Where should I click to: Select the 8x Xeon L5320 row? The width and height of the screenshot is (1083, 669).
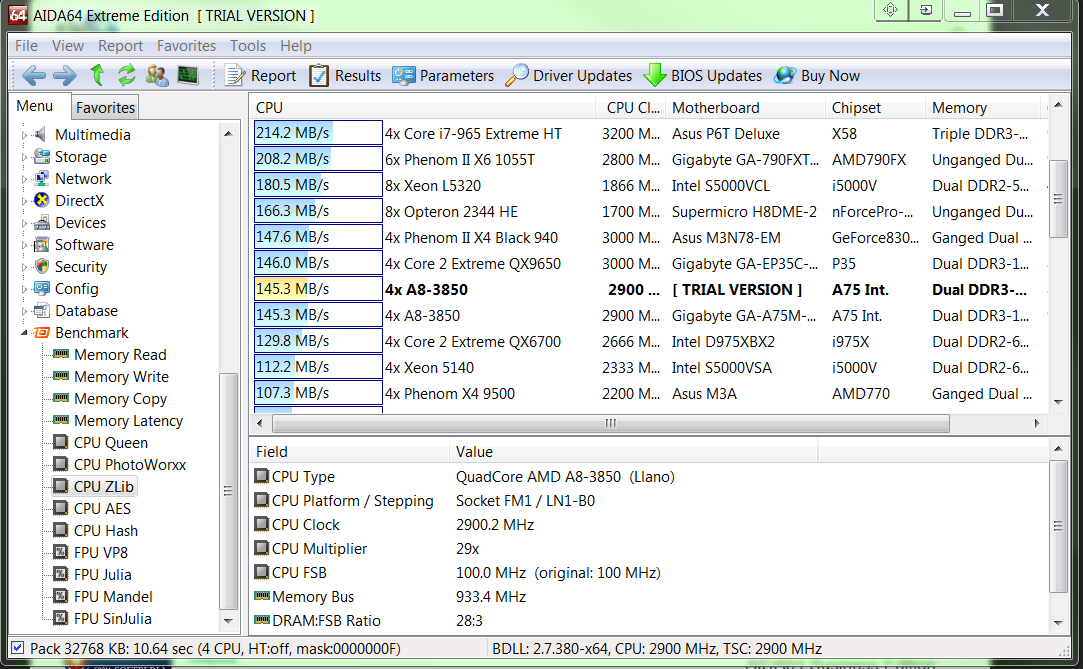(x=649, y=186)
